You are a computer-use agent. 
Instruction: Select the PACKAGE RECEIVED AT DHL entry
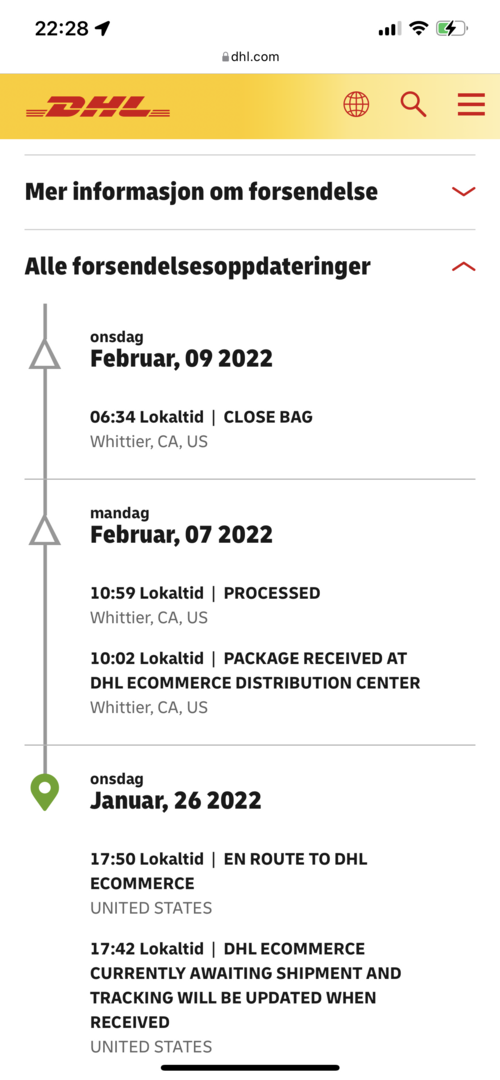point(256,683)
